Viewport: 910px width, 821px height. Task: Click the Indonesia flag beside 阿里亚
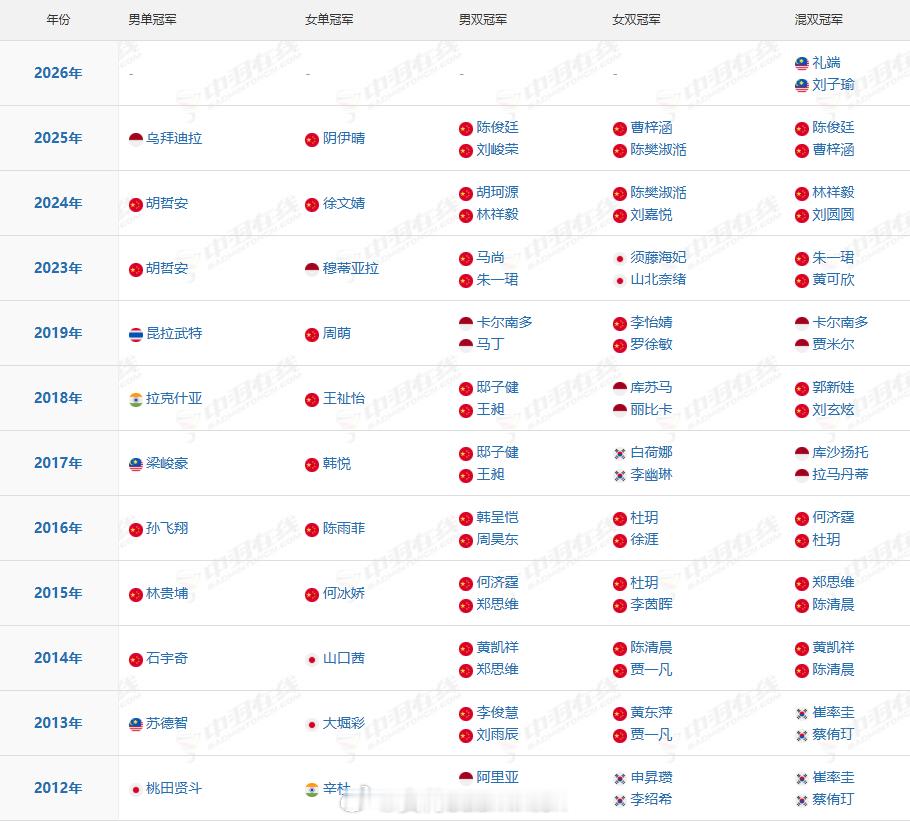[x=465, y=778]
